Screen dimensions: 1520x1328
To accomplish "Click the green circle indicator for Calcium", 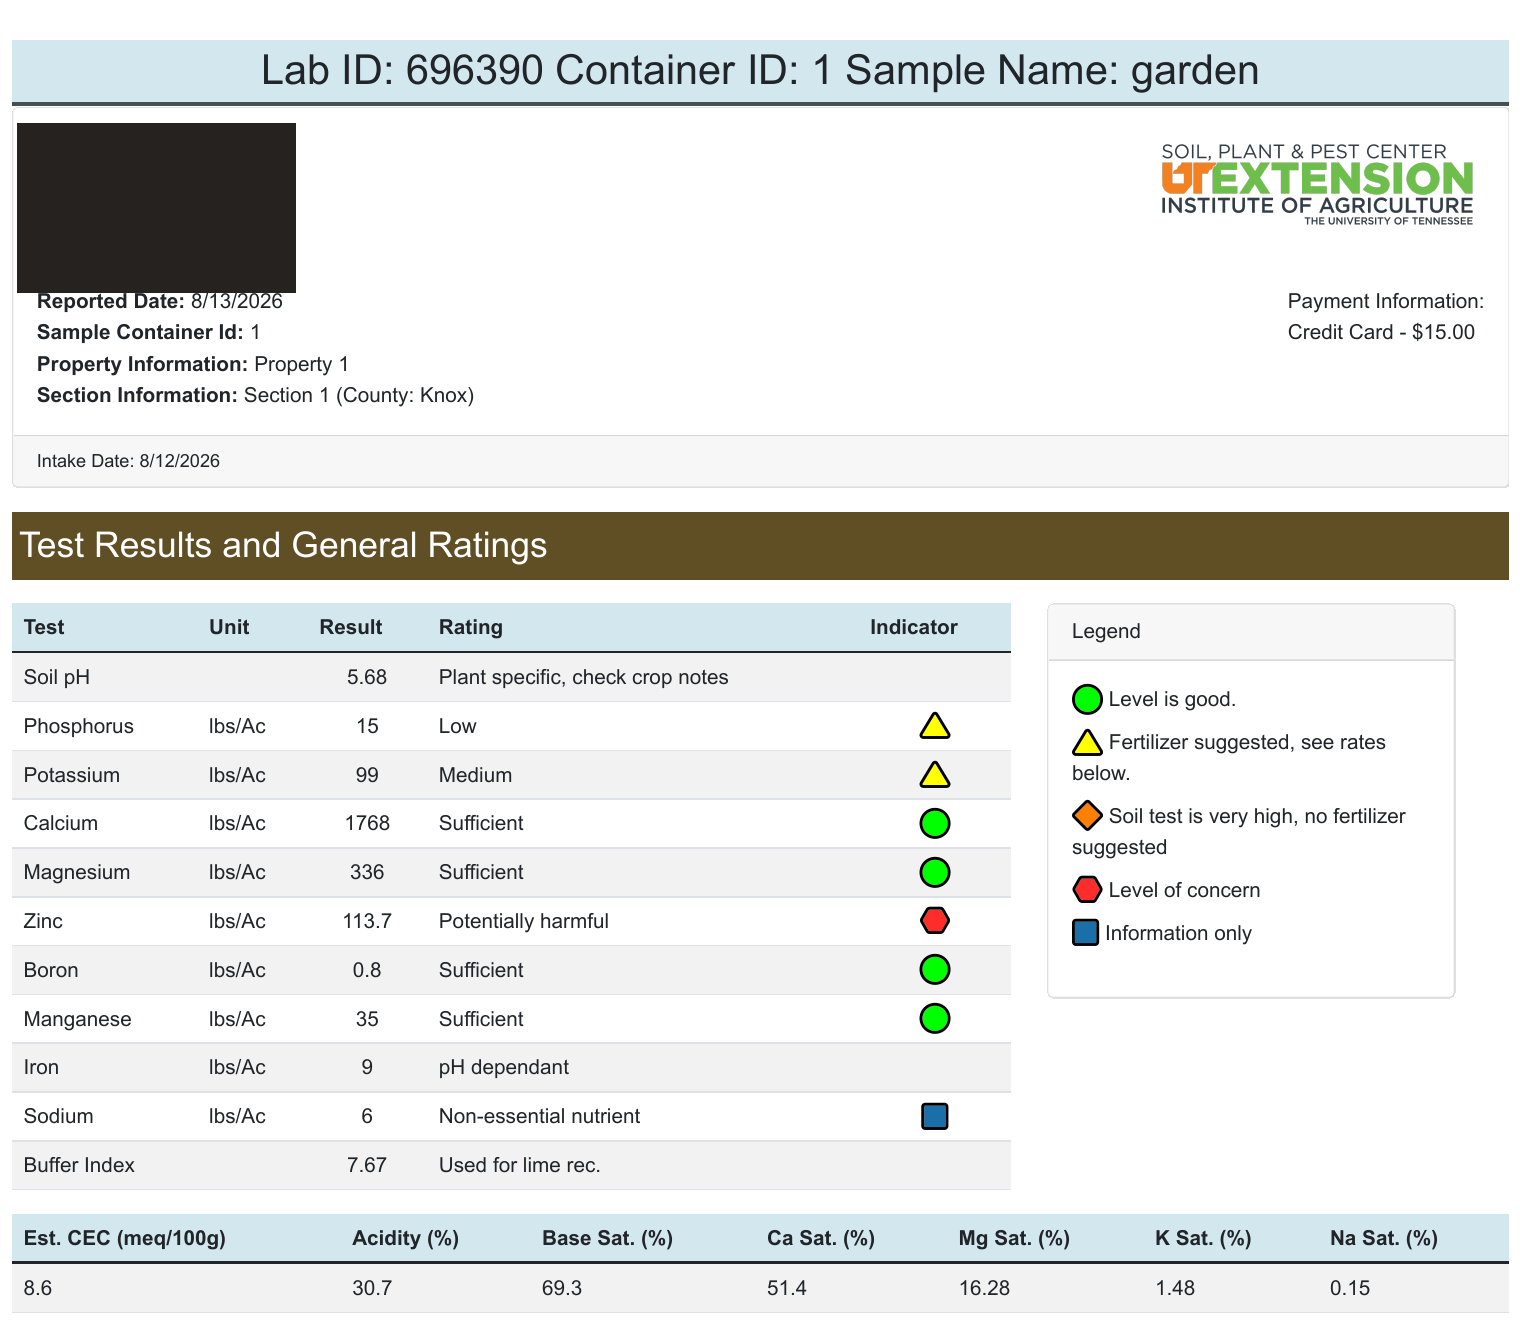I will pyautogui.click(x=934, y=824).
